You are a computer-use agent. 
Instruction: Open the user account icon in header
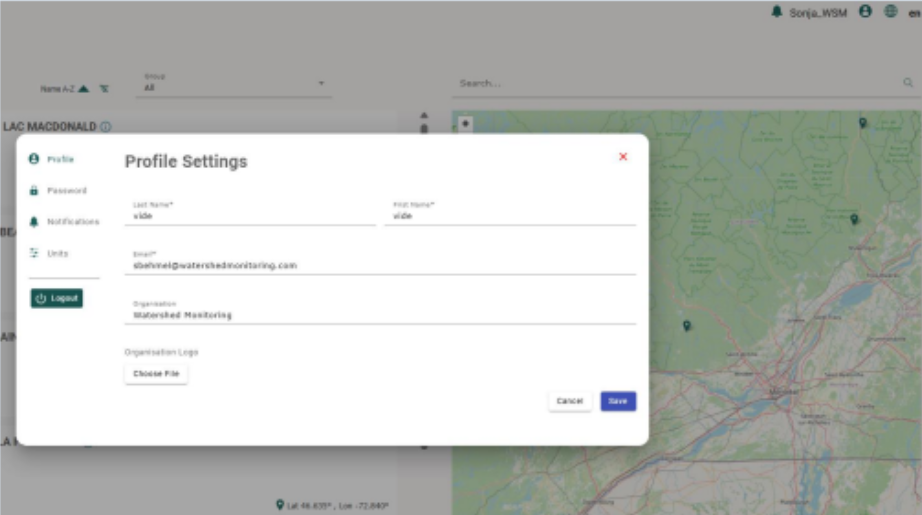865,12
